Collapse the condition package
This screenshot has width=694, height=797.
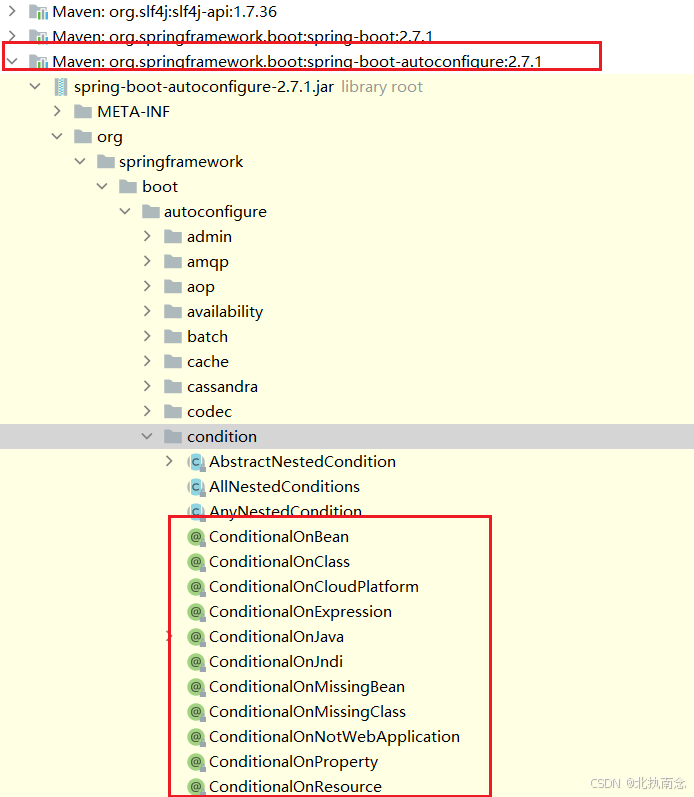click(x=147, y=436)
